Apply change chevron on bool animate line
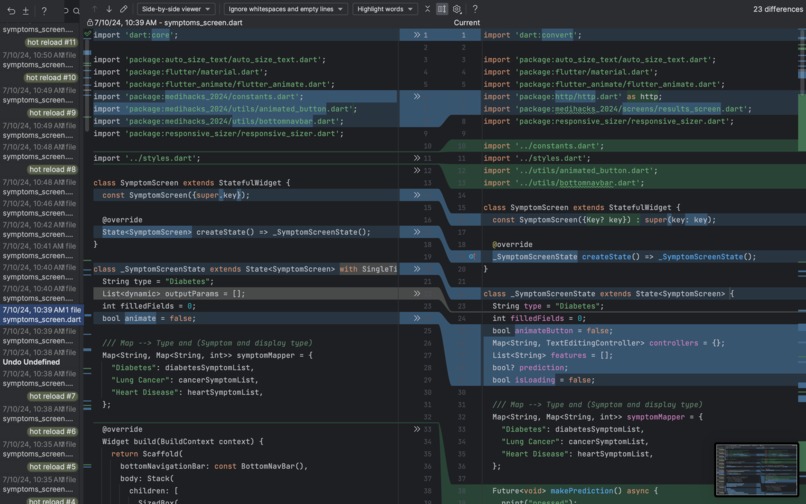The height and width of the screenshot is (504, 806). tap(417, 318)
